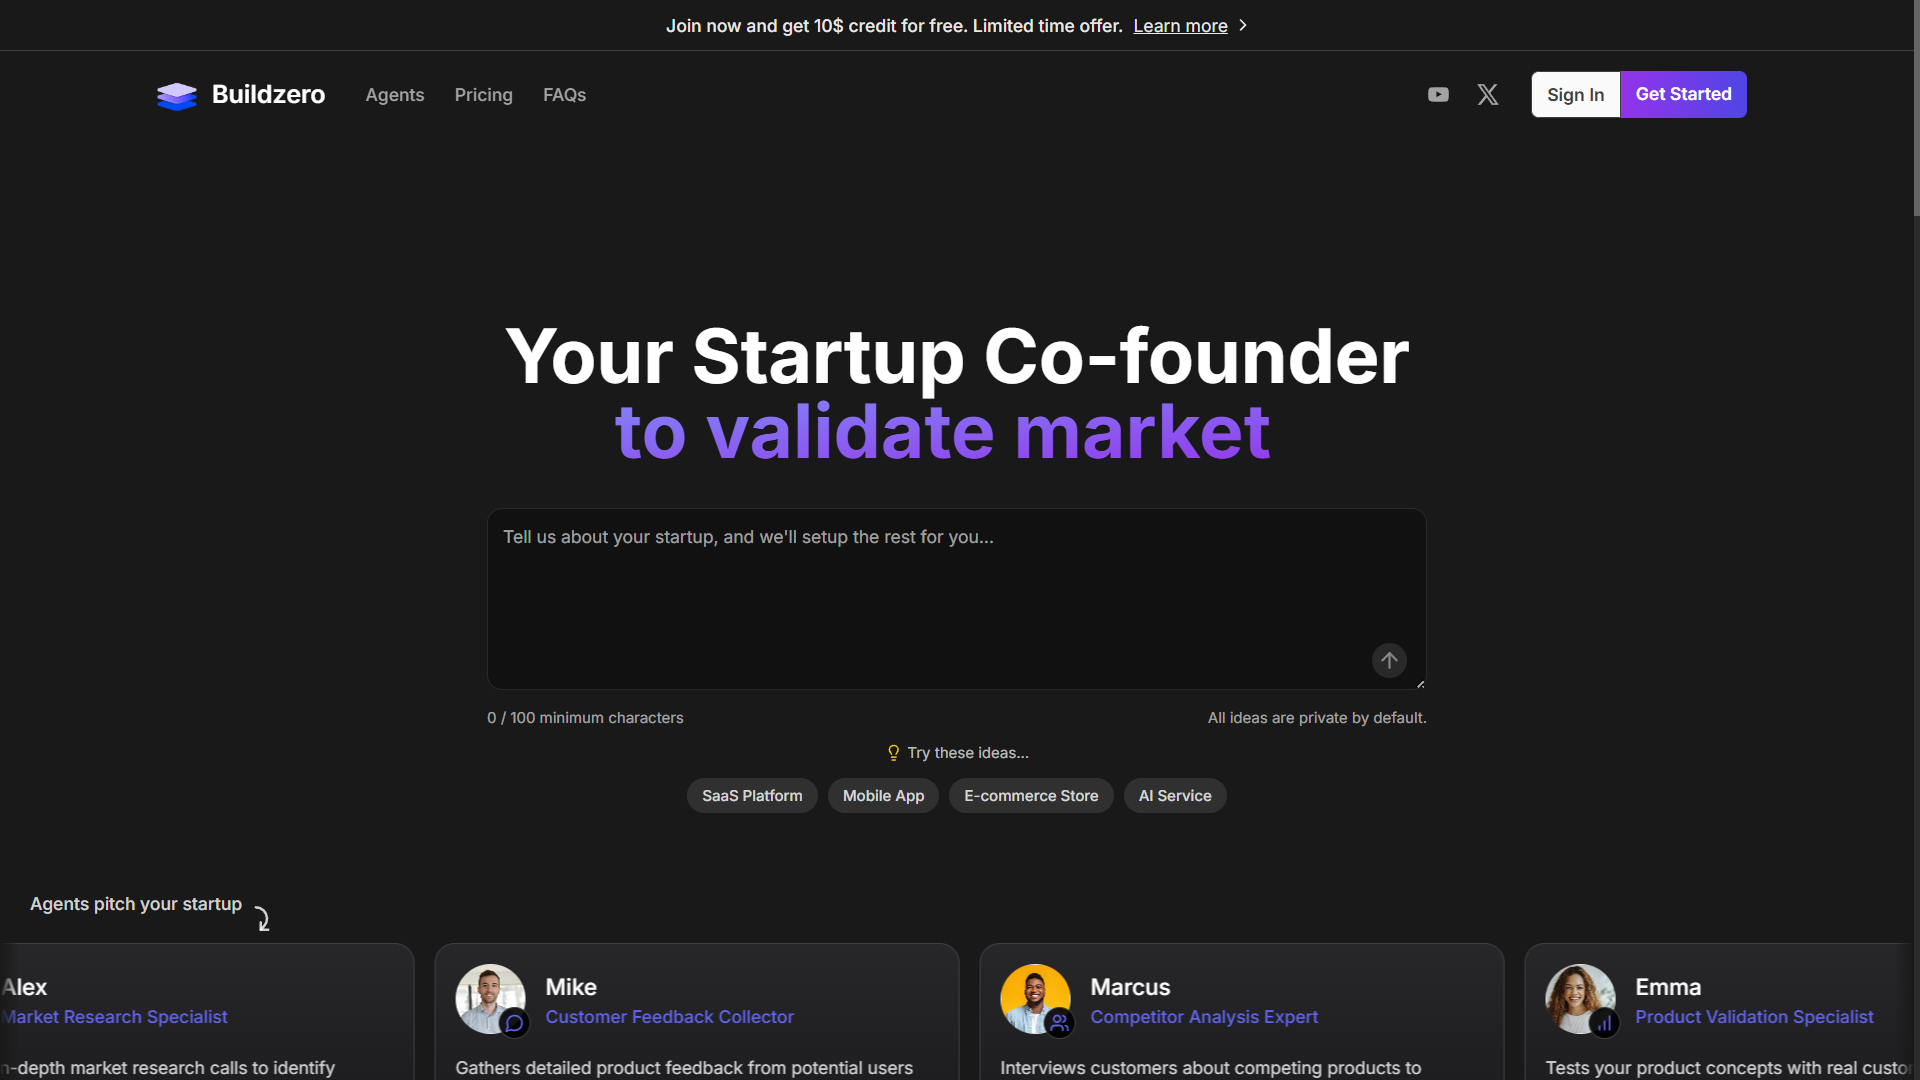Click the Buildzero layered logo icon
This screenshot has height=1080, width=1920.
[177, 95]
